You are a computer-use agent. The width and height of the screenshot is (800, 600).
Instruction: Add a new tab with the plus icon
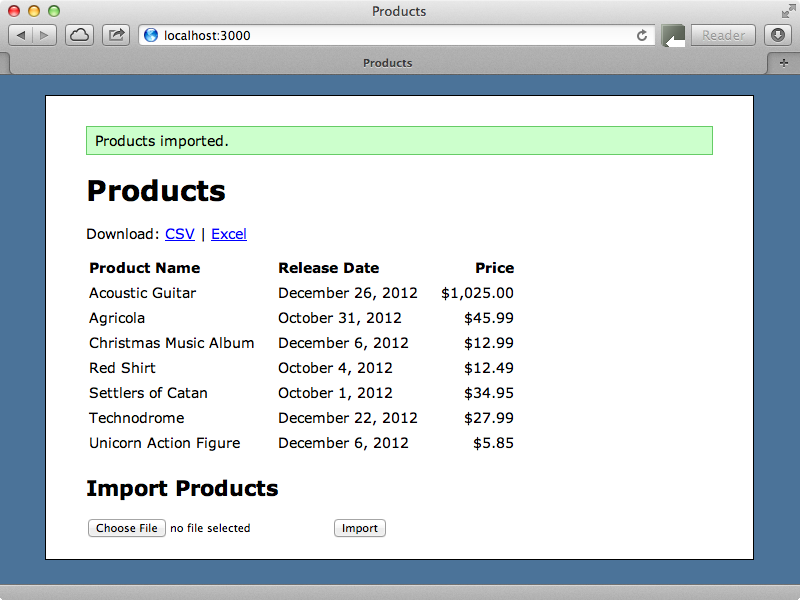coord(784,63)
